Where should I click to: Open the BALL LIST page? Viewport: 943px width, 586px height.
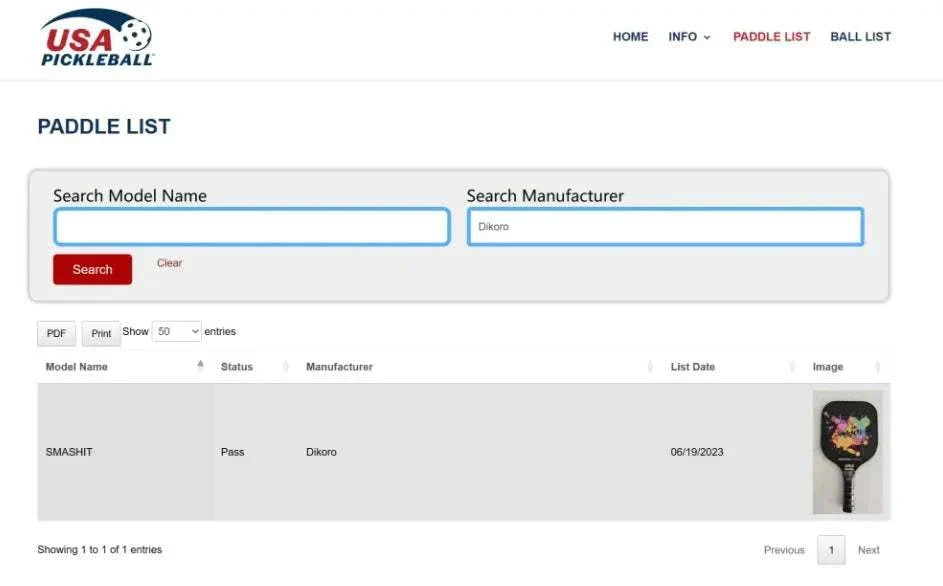[861, 37]
